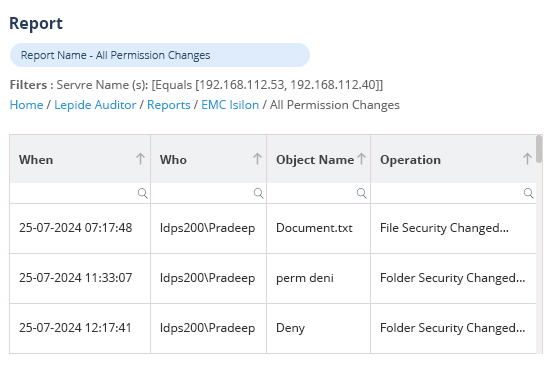Click the Object Name column header
This screenshot has height=380, width=552.
318,159
